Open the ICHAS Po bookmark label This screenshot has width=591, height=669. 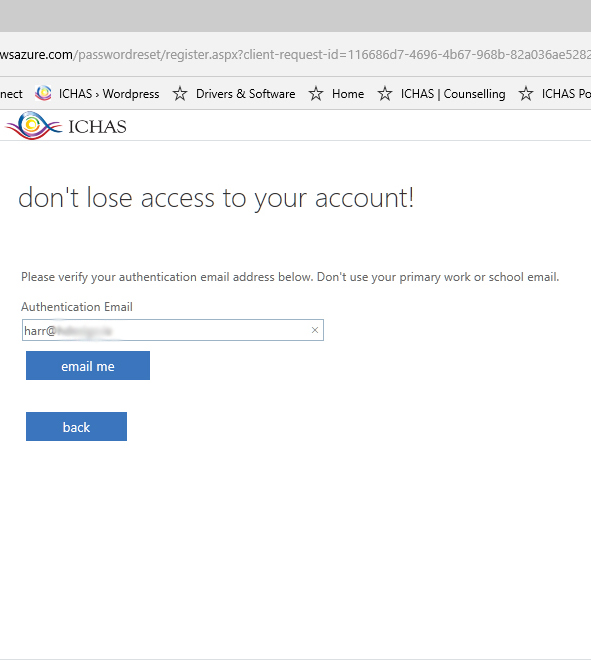point(566,94)
